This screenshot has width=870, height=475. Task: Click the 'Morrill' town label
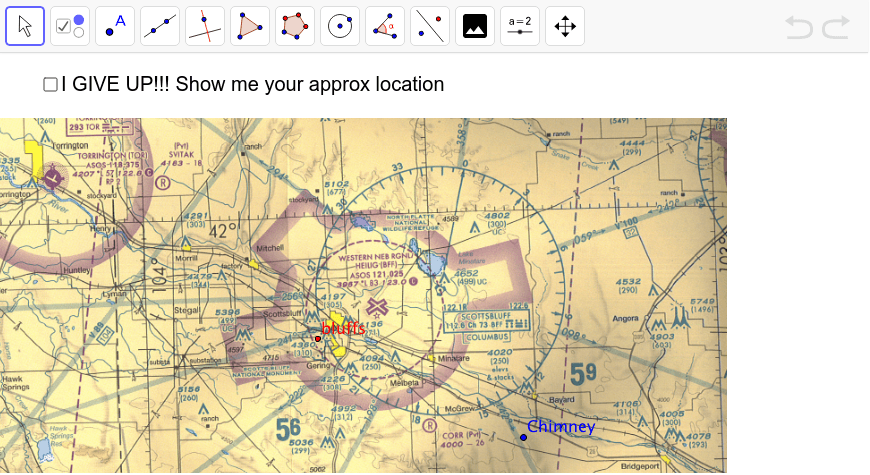pyautogui.click(x=186, y=258)
